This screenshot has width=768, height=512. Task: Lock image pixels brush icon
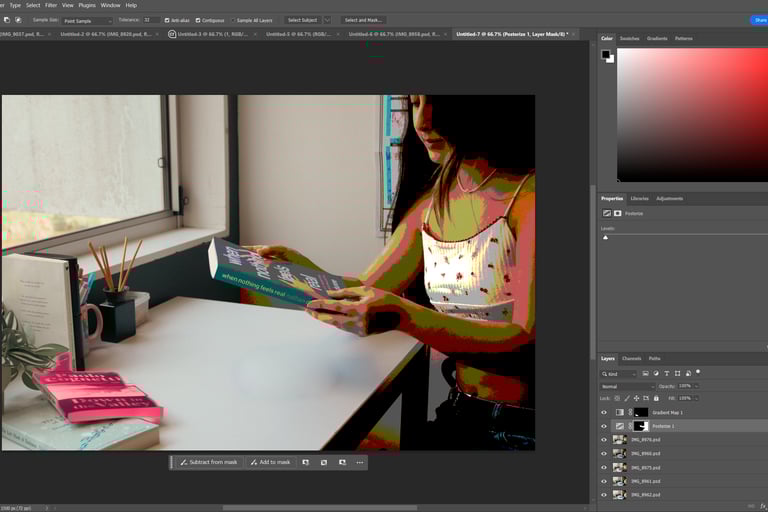pyautogui.click(x=627, y=398)
